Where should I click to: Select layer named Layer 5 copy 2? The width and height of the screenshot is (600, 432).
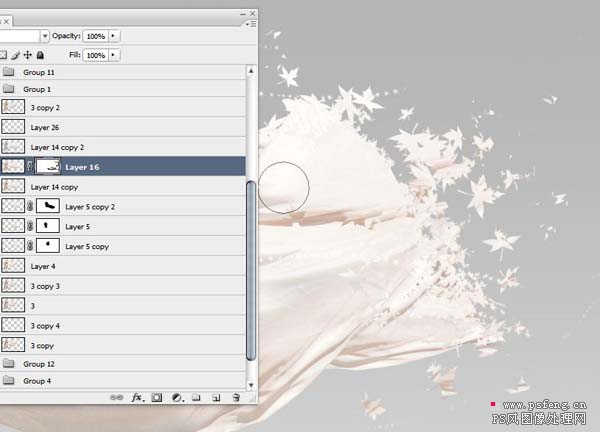[90, 207]
